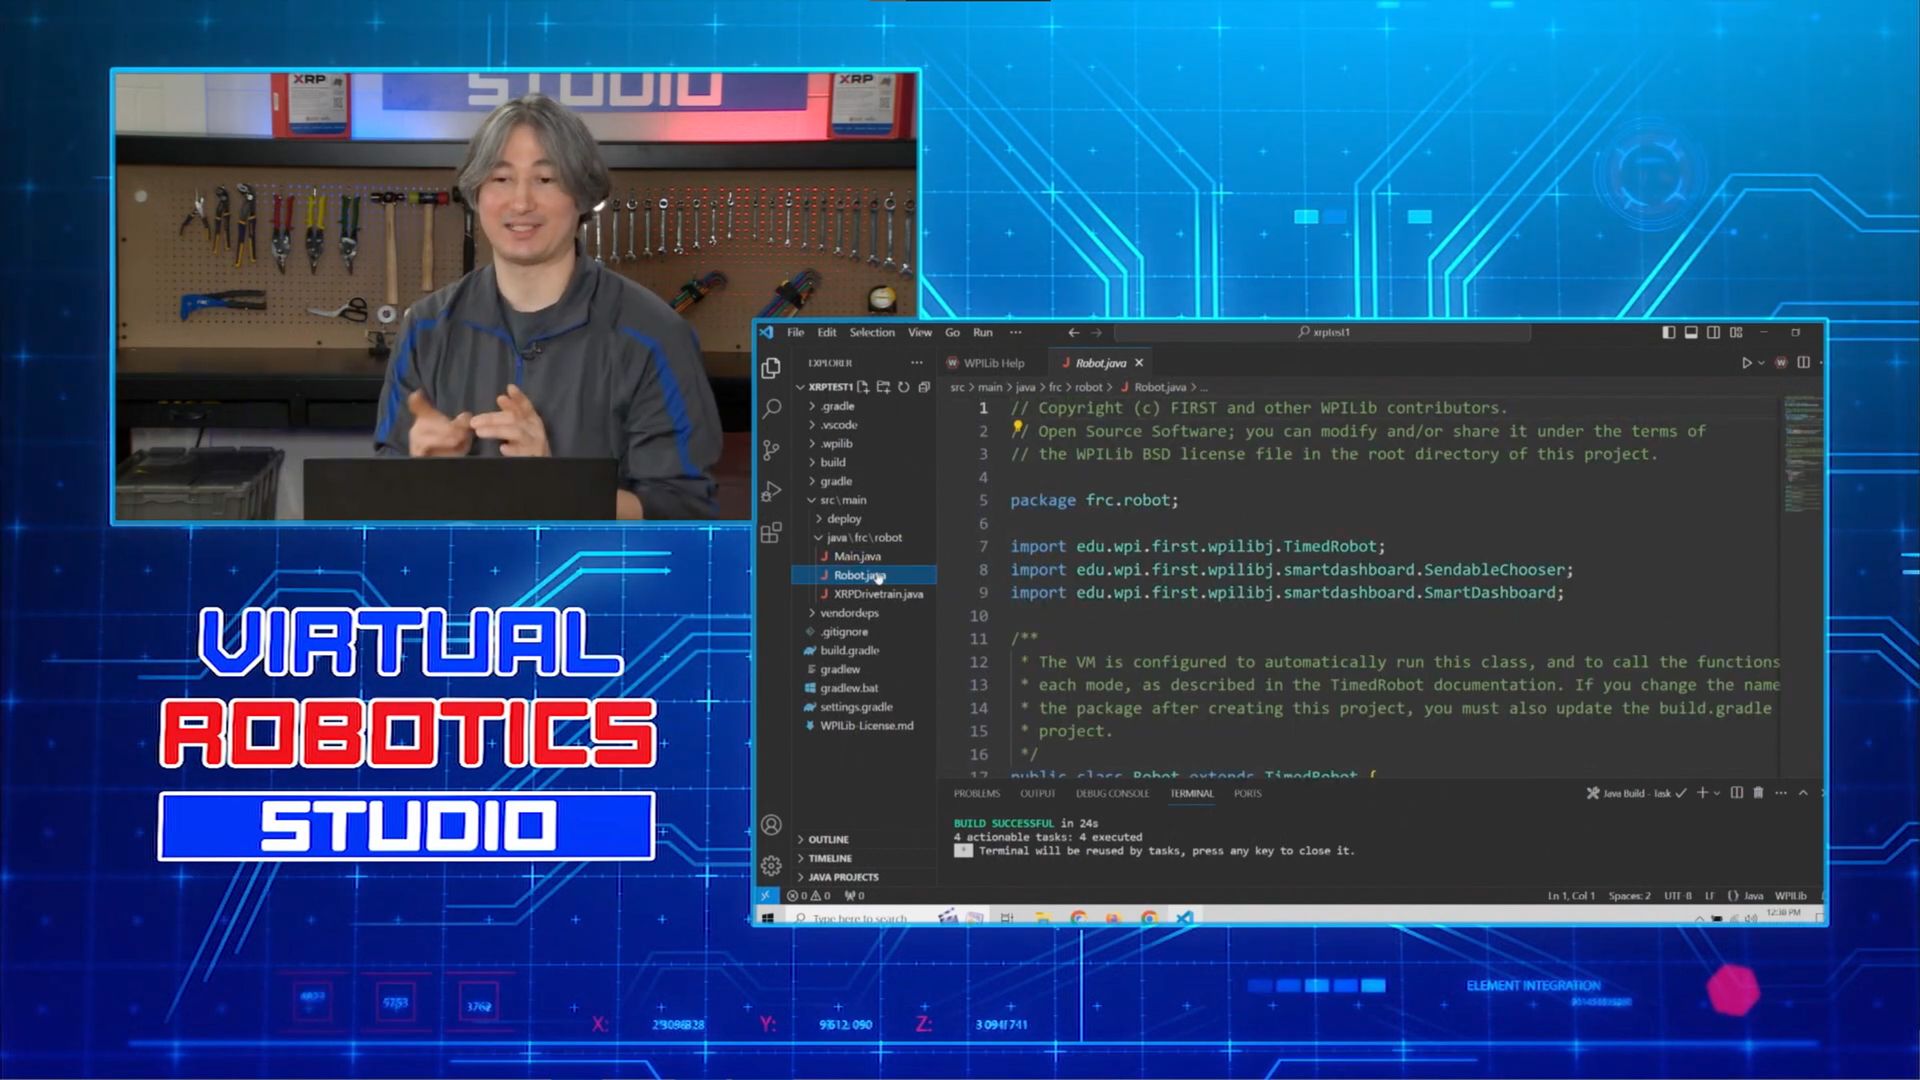Expand the vendordeps folder
Screen dimensions: 1920x1080
click(x=849, y=613)
